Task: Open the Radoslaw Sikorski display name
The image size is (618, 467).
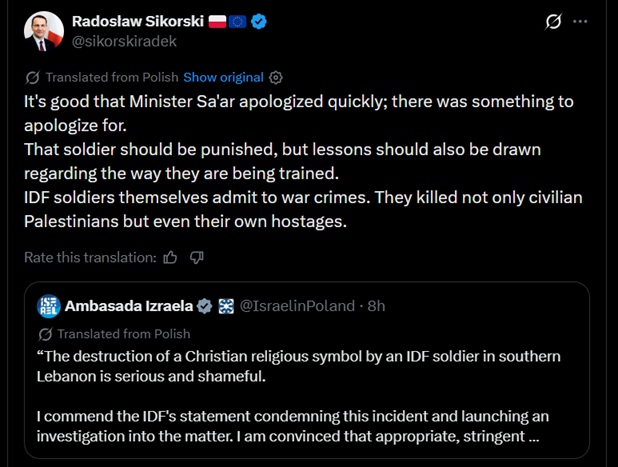Action: tap(136, 21)
